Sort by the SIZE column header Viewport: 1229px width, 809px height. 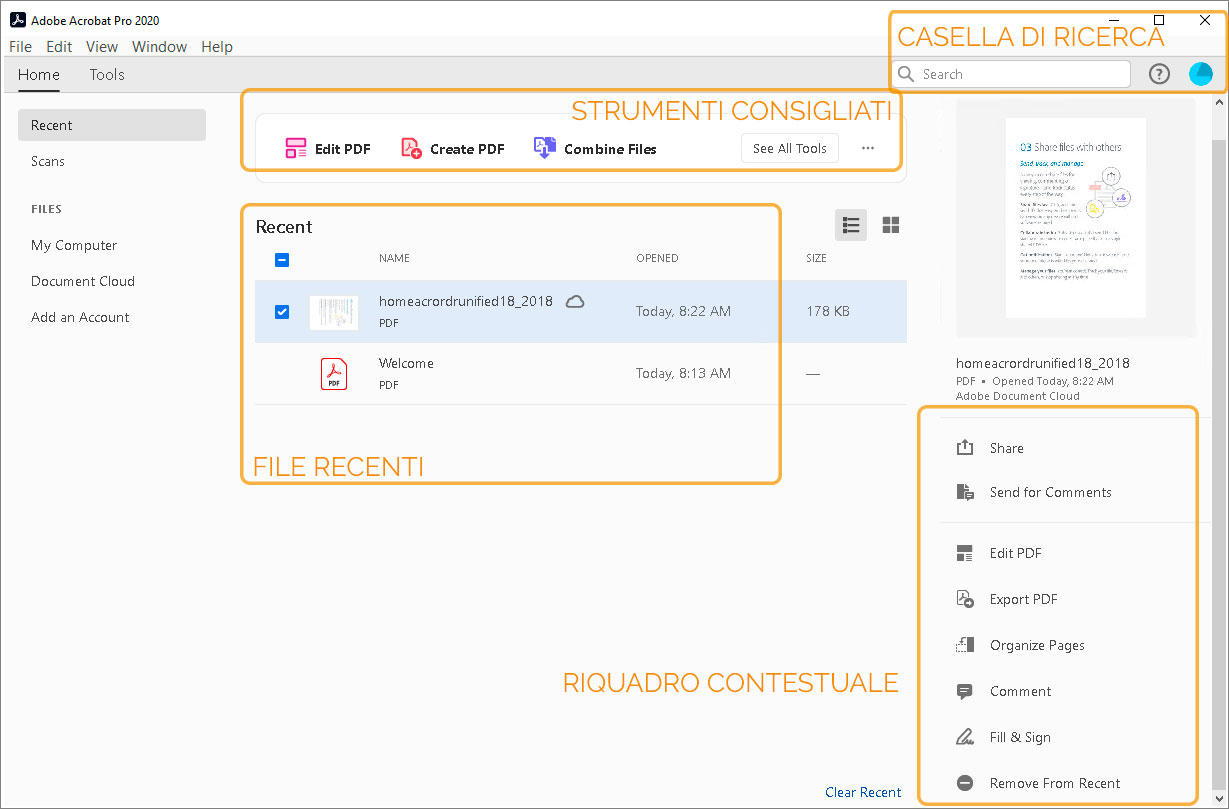pos(816,258)
